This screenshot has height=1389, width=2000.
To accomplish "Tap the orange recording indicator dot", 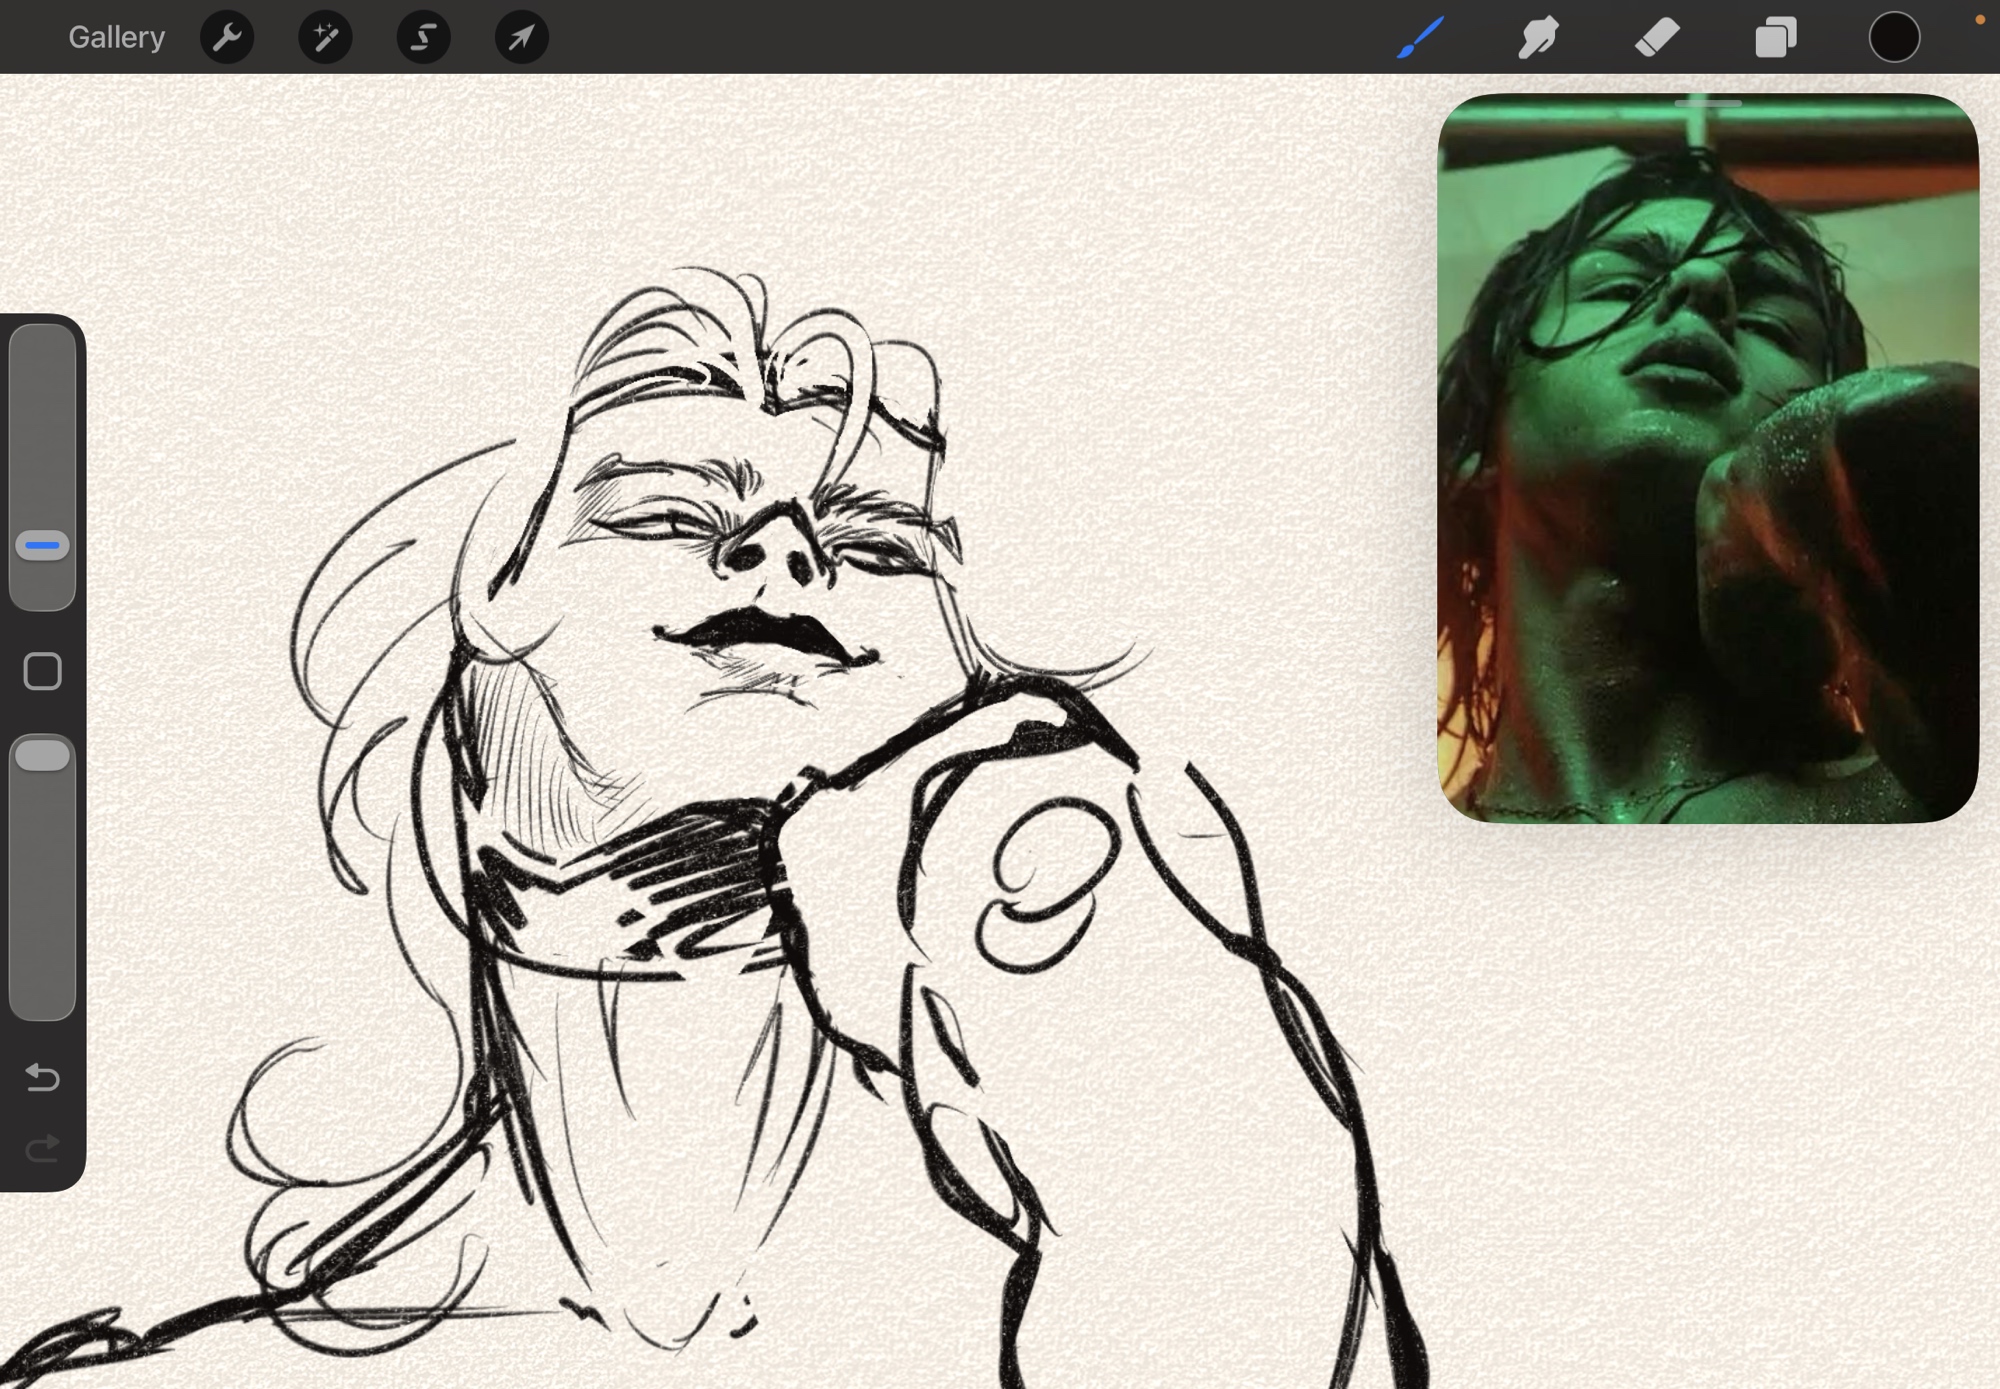I will pos(1979,20).
